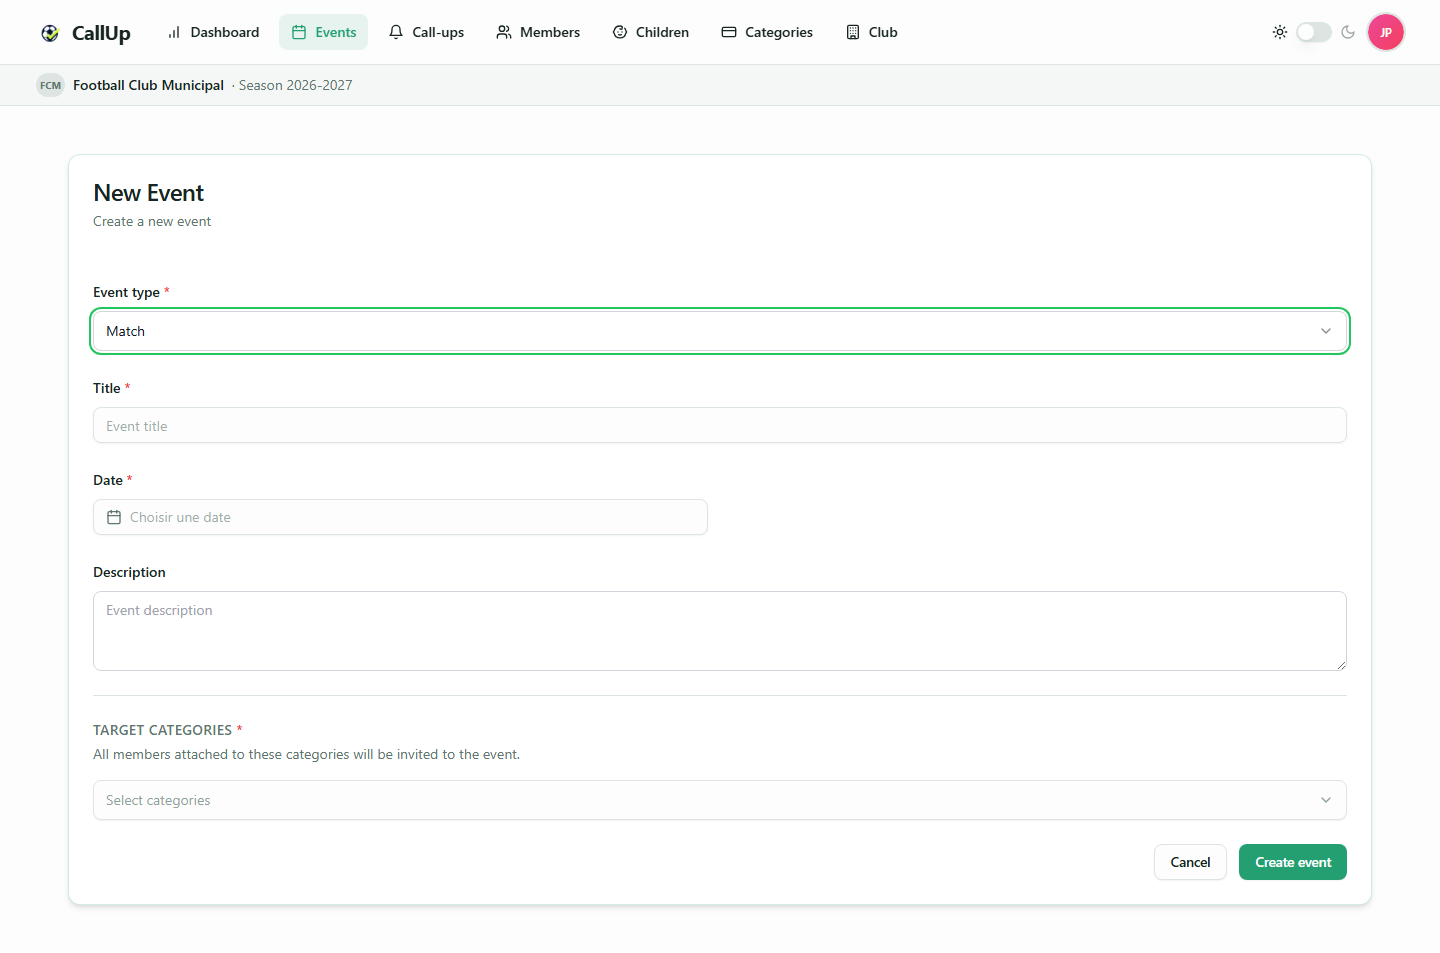This screenshot has width=1440, height=953.
Task: Open the Categories nav label
Action: [x=779, y=32]
